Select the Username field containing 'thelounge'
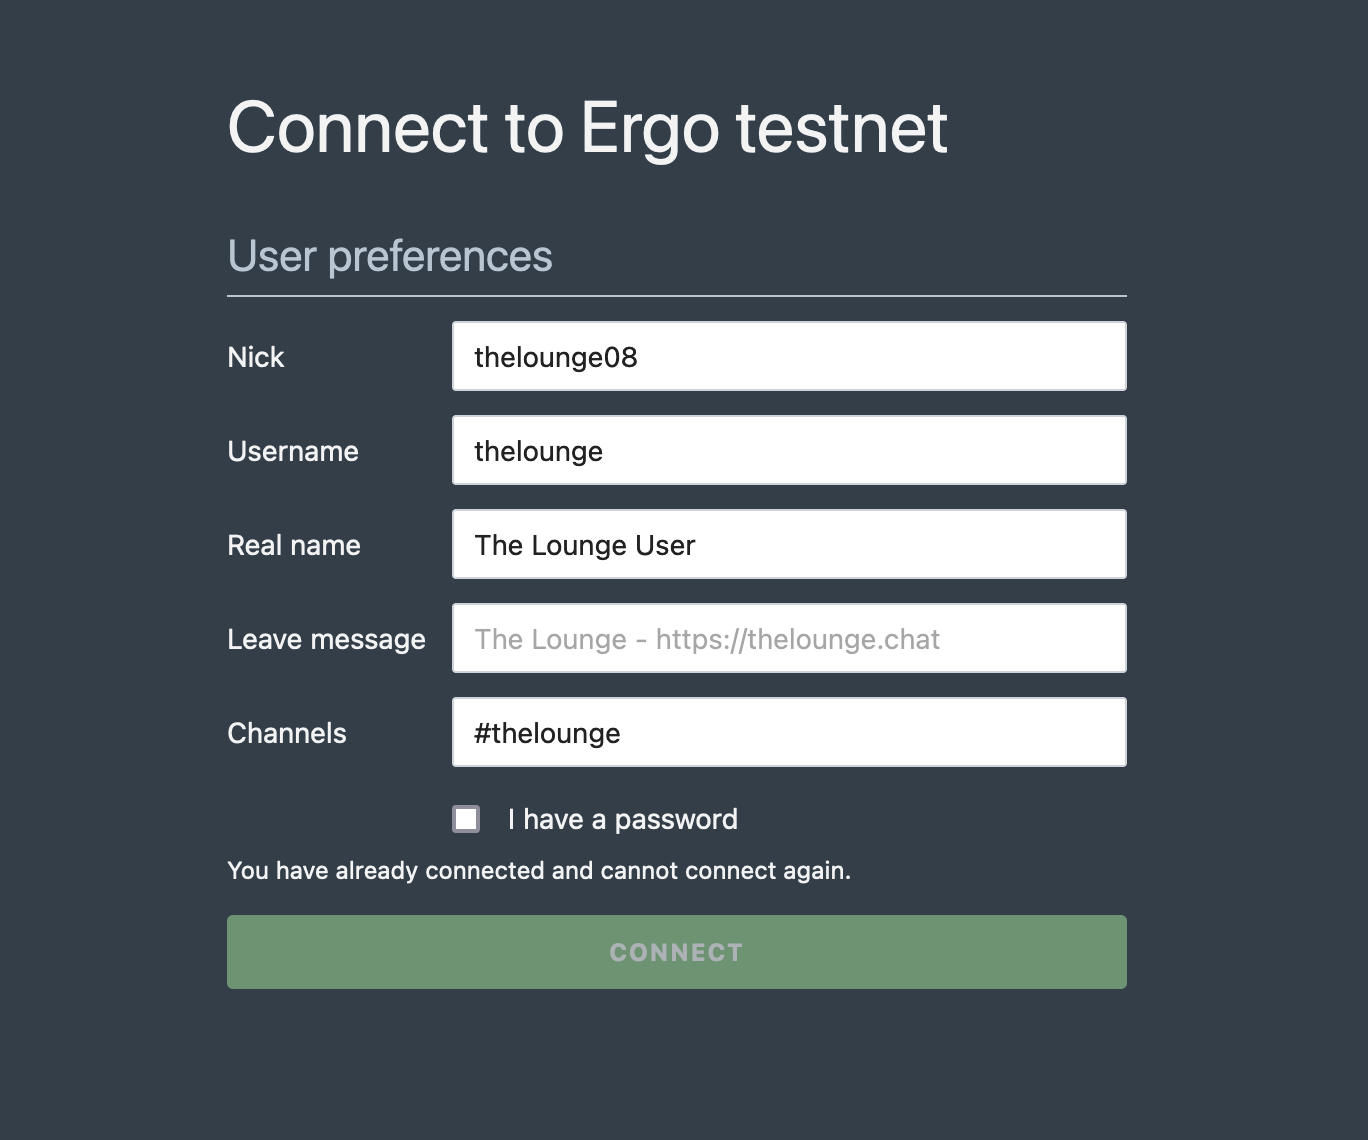The height and width of the screenshot is (1140, 1368). [x=789, y=450]
